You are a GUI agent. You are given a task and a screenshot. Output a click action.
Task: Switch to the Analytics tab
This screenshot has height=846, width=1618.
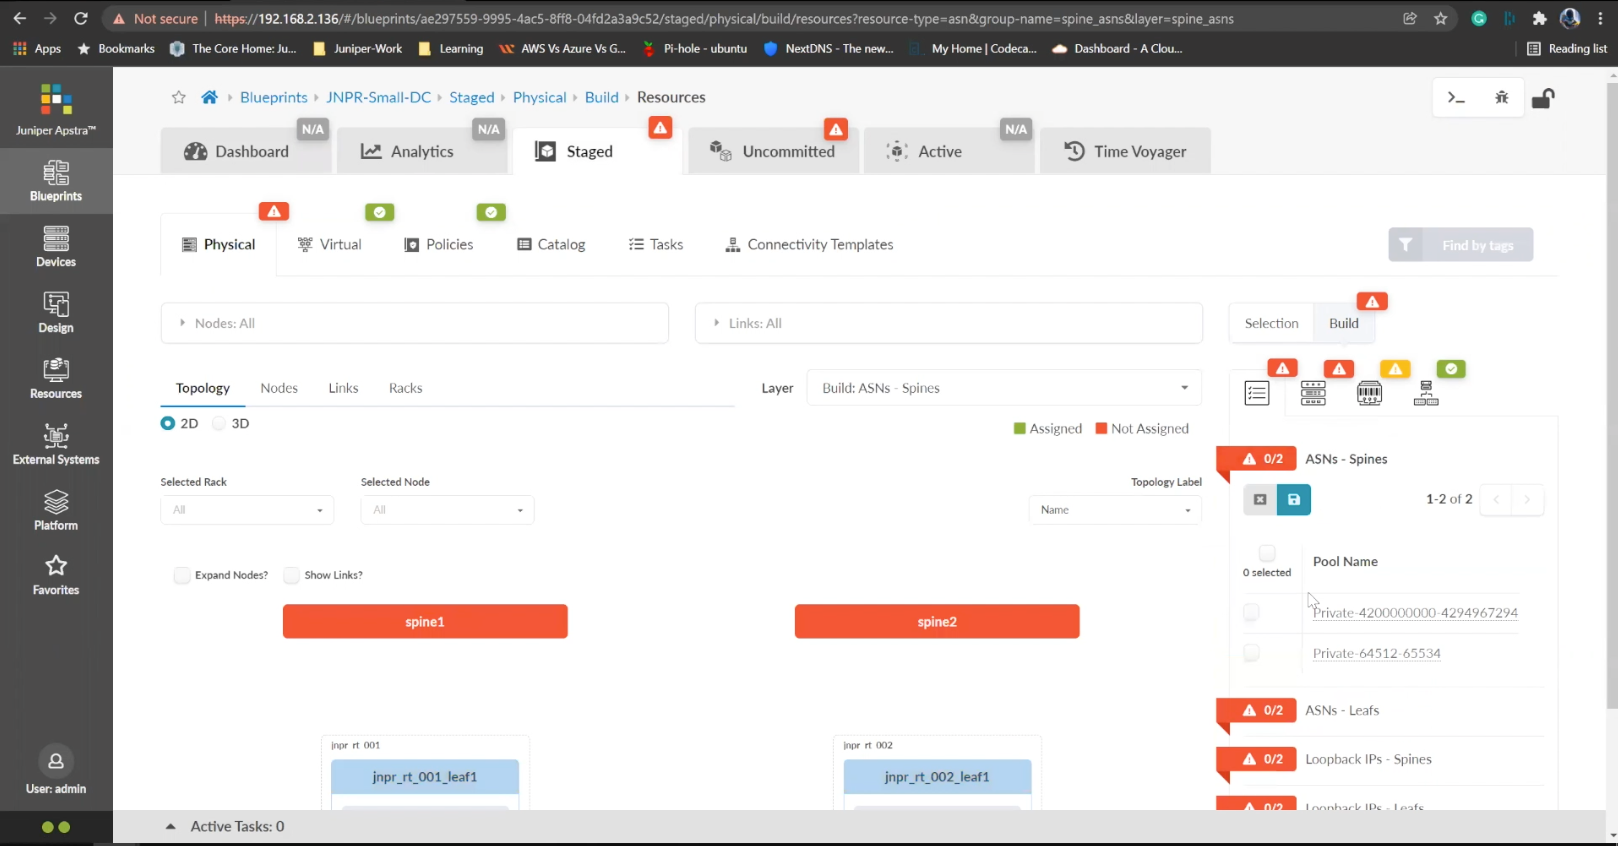point(422,151)
